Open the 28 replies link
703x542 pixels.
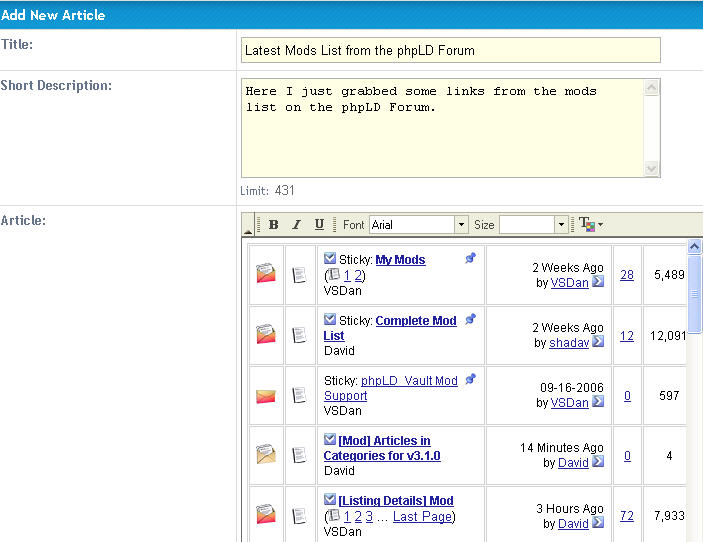(x=627, y=275)
